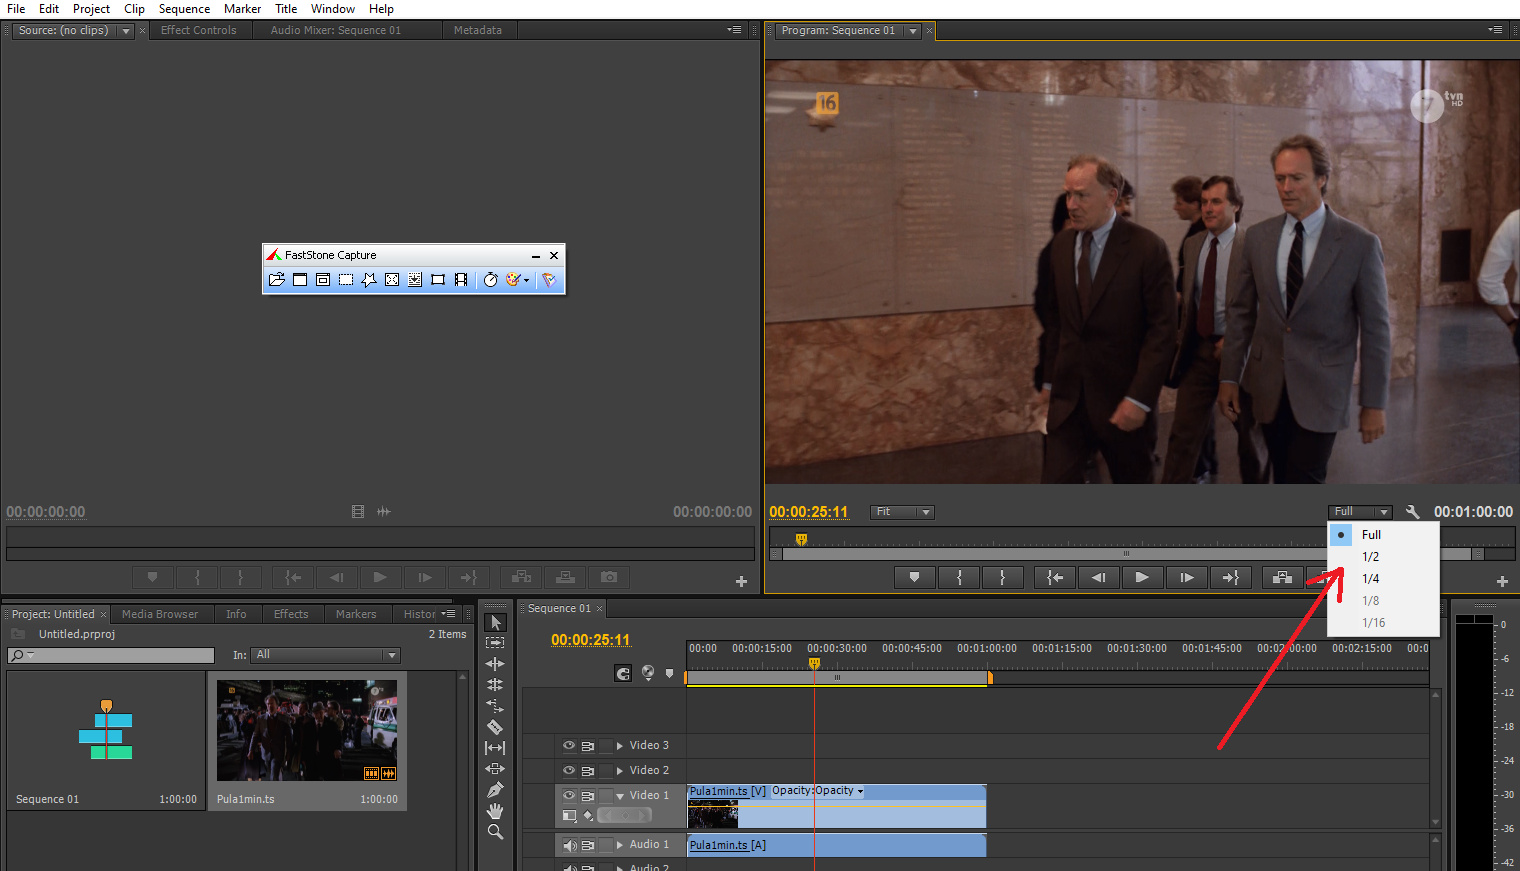Choose 1/2 playback resolution
Viewport: 1520px width, 871px height.
1383,557
